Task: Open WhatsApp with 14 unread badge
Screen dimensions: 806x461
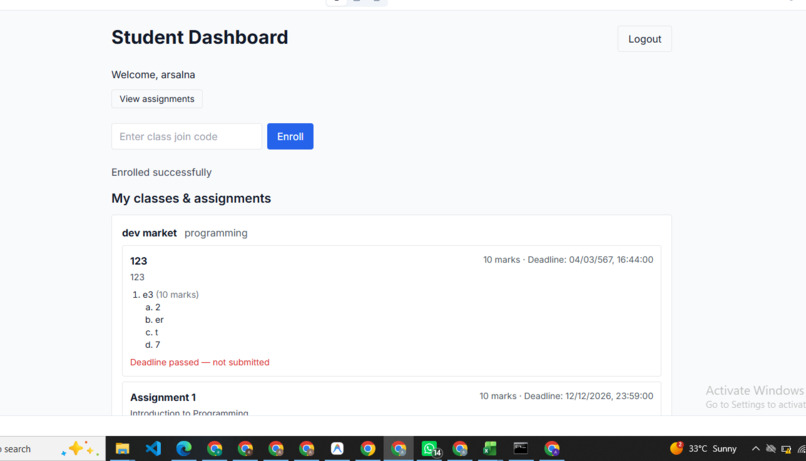Action: click(430, 449)
